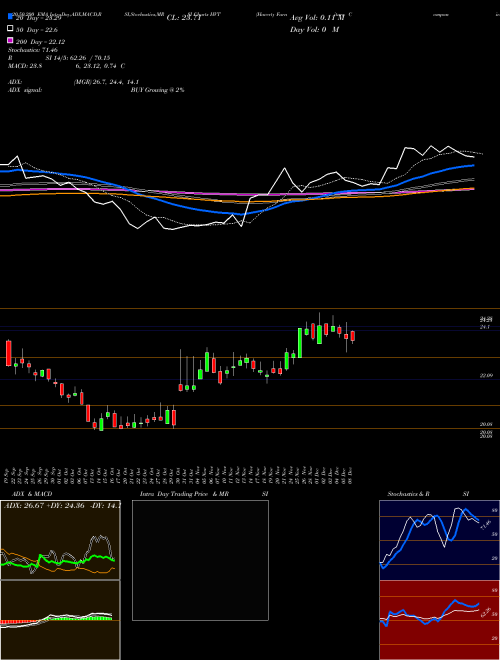This screenshot has height=660, width=500.
Task: Click the 'CL: 23.71' closing price
Action: click(184, 18)
